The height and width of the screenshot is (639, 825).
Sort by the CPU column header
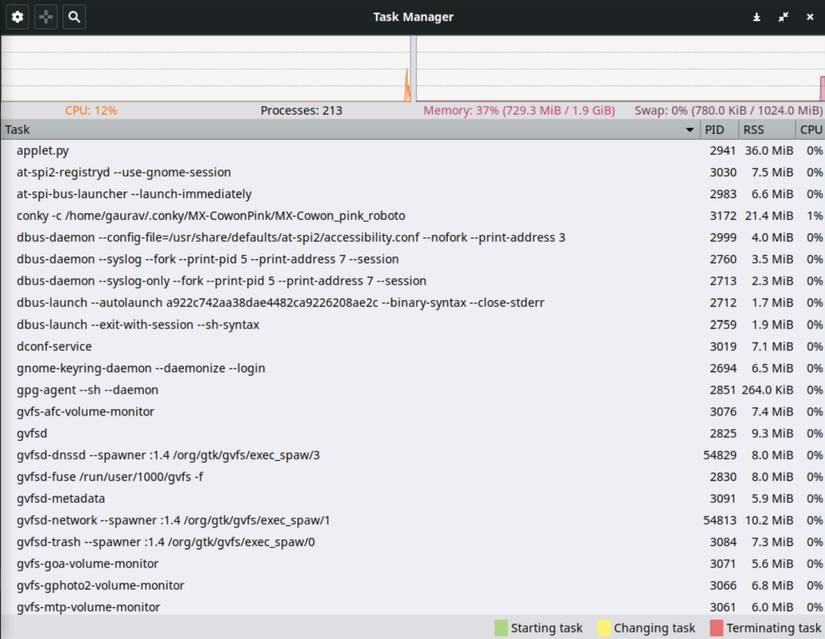(810, 129)
